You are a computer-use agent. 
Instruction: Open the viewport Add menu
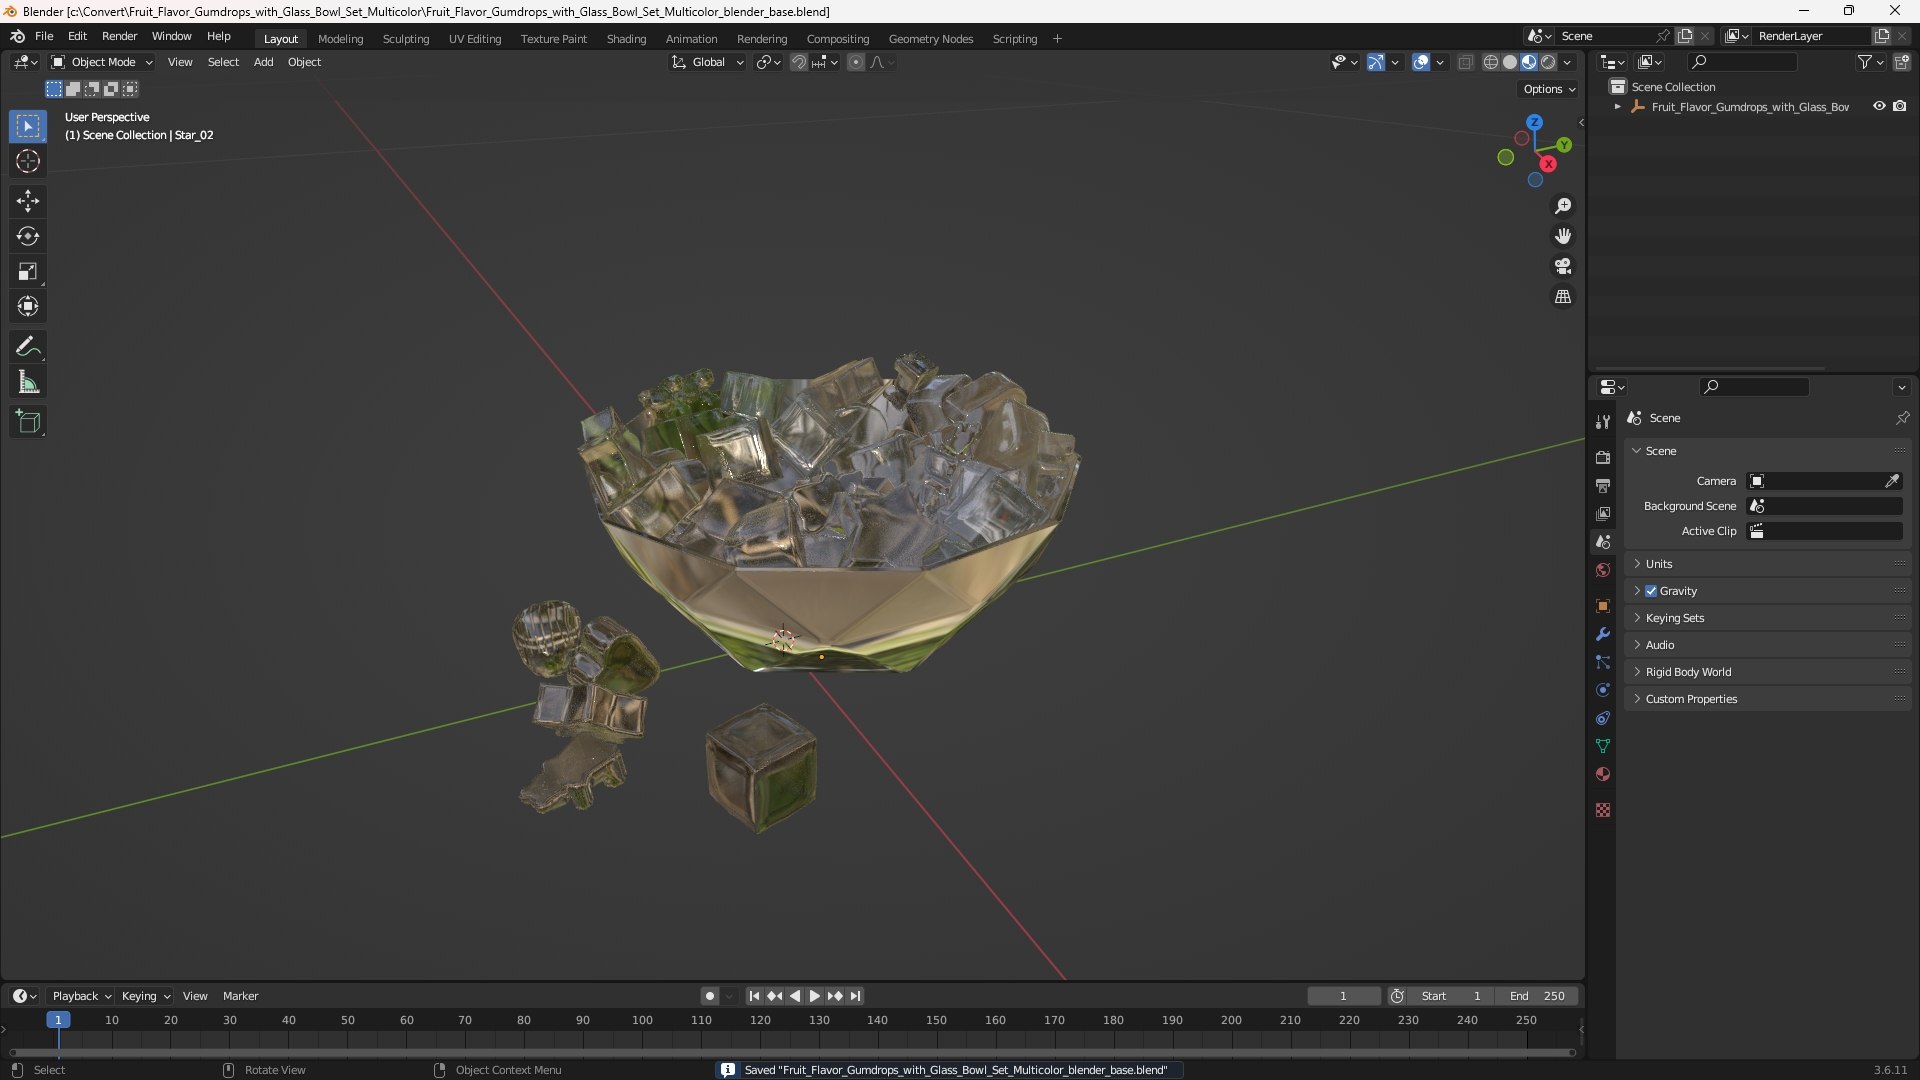pyautogui.click(x=263, y=62)
